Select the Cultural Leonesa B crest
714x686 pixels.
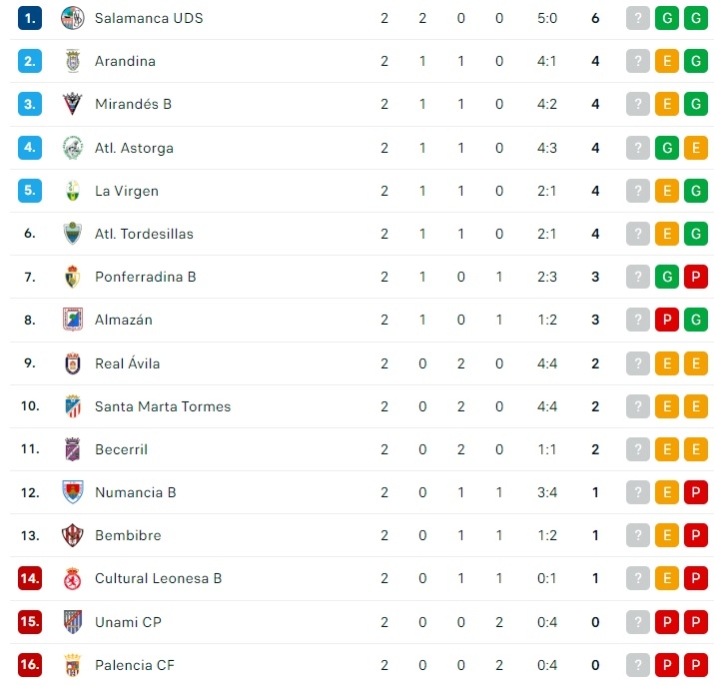coord(72,578)
